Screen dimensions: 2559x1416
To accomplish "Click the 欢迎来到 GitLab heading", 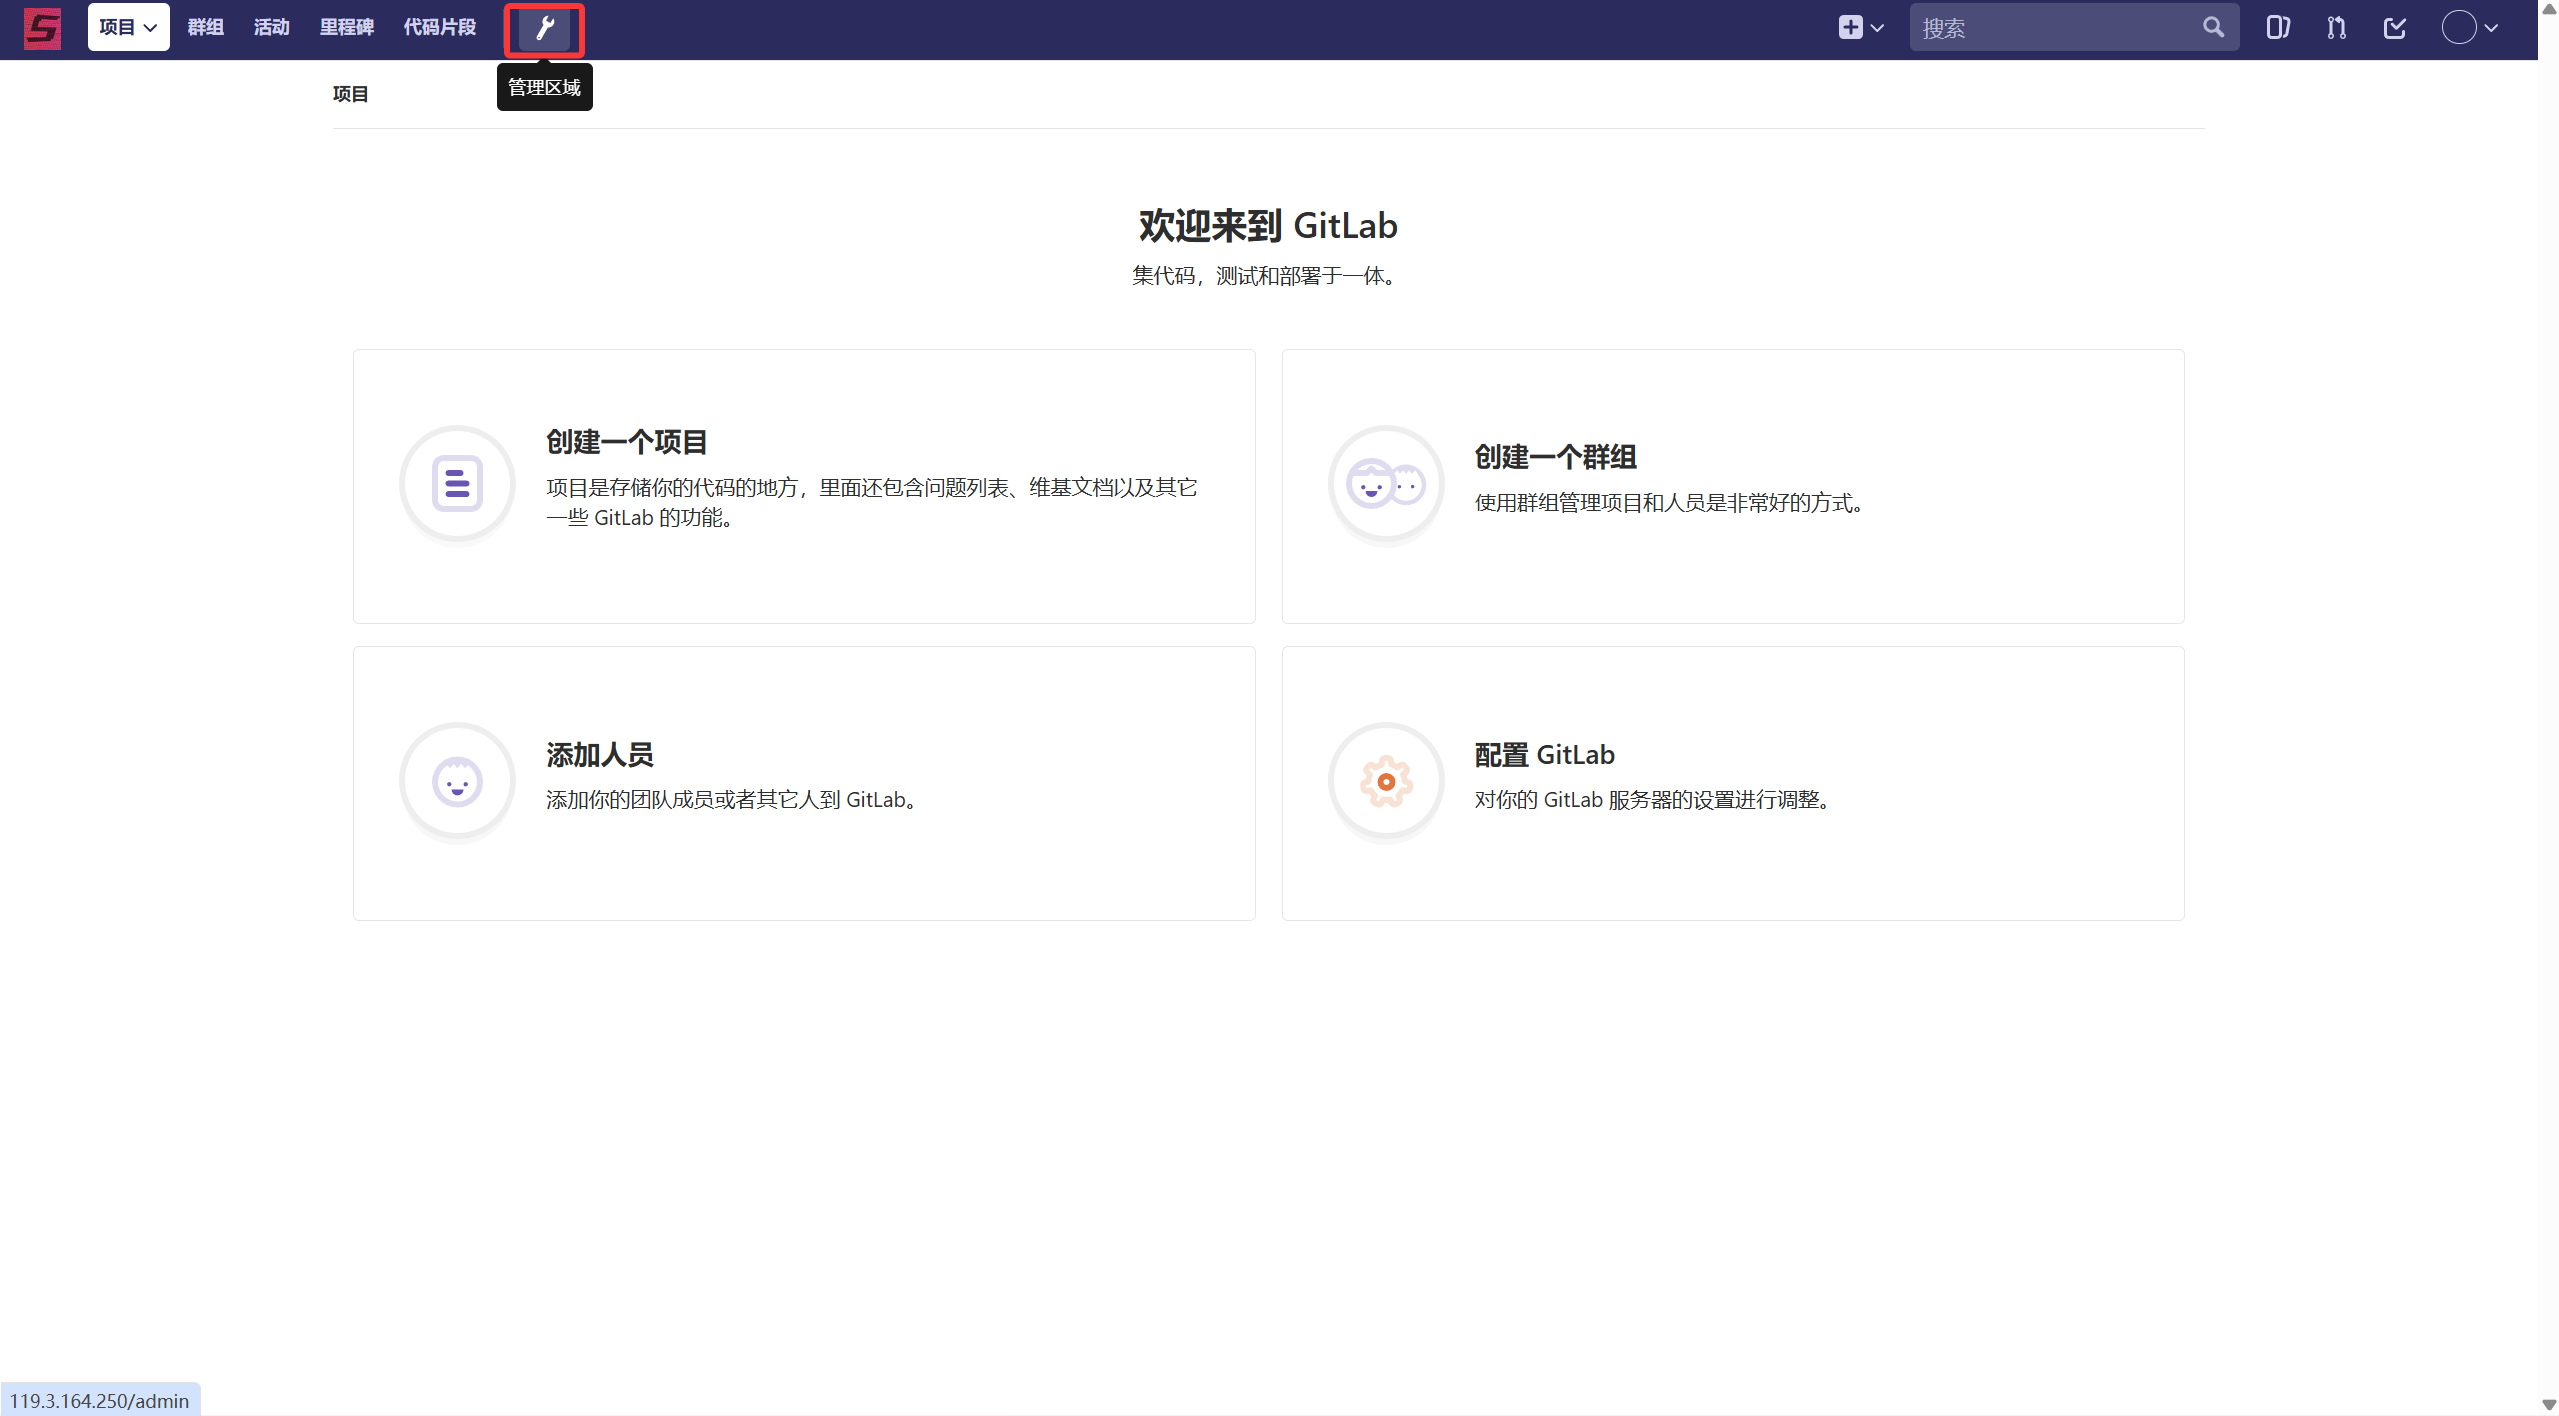I will pos(1268,226).
